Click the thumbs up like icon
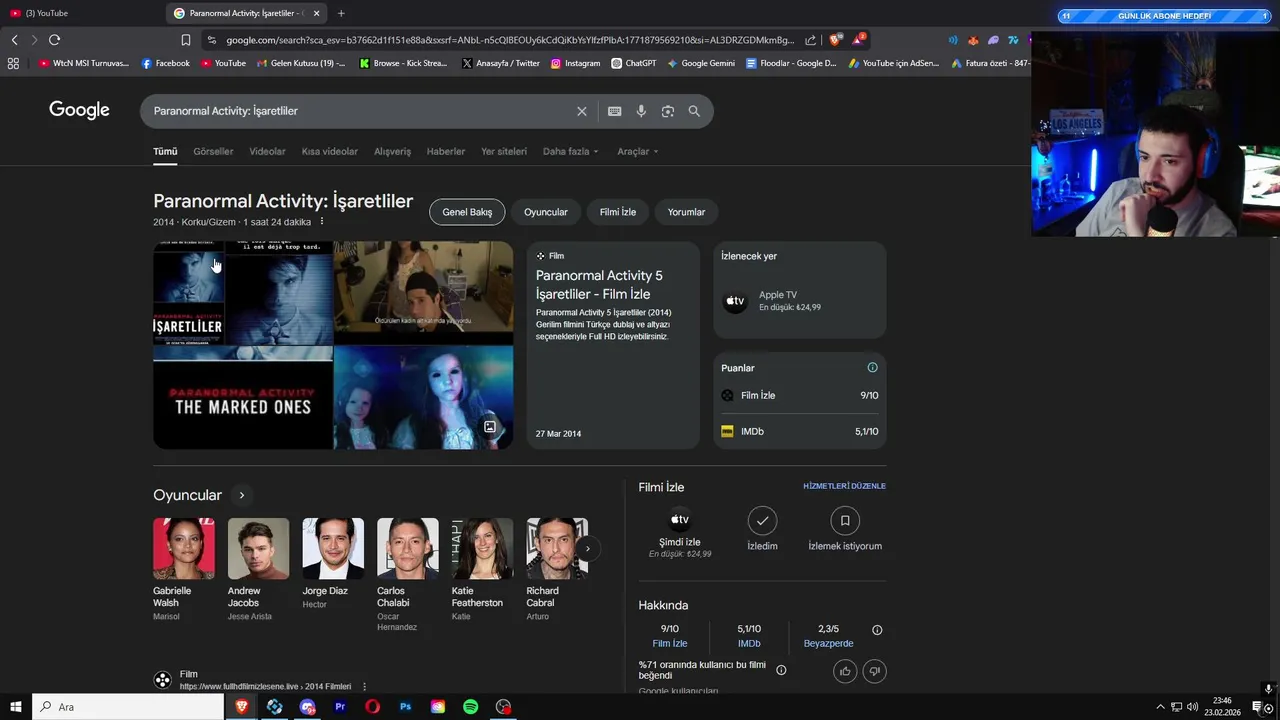 tap(845, 671)
